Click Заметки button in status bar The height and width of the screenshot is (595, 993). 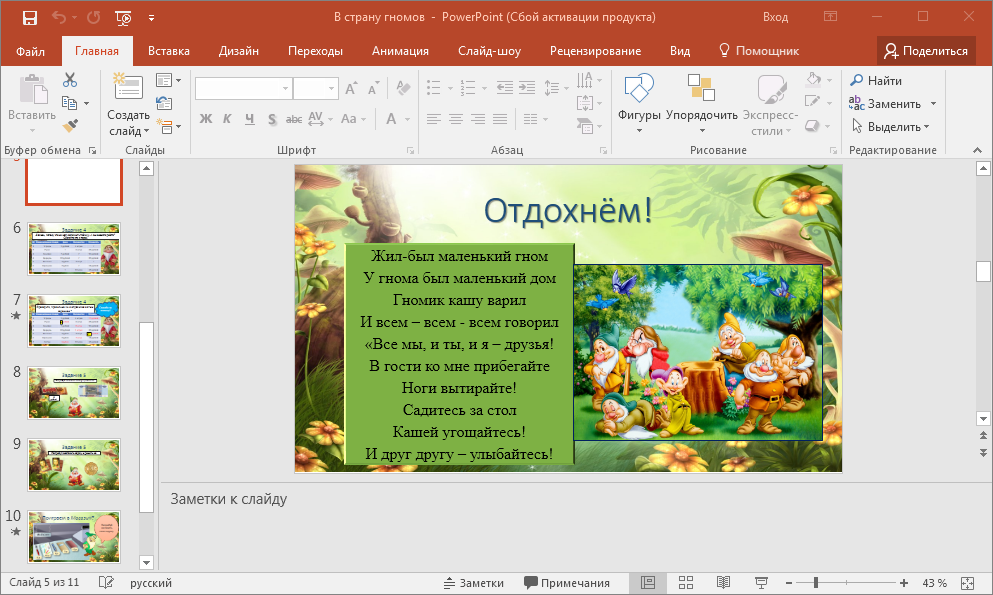click(474, 583)
